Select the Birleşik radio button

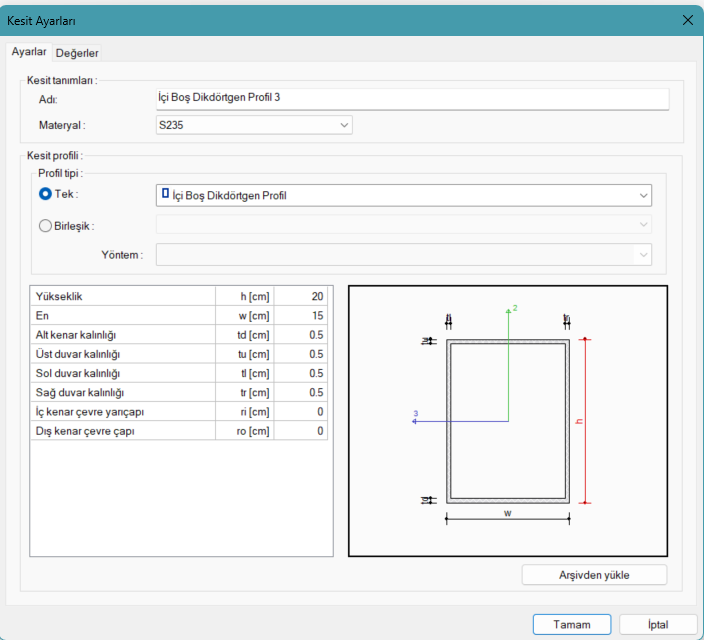[45, 225]
